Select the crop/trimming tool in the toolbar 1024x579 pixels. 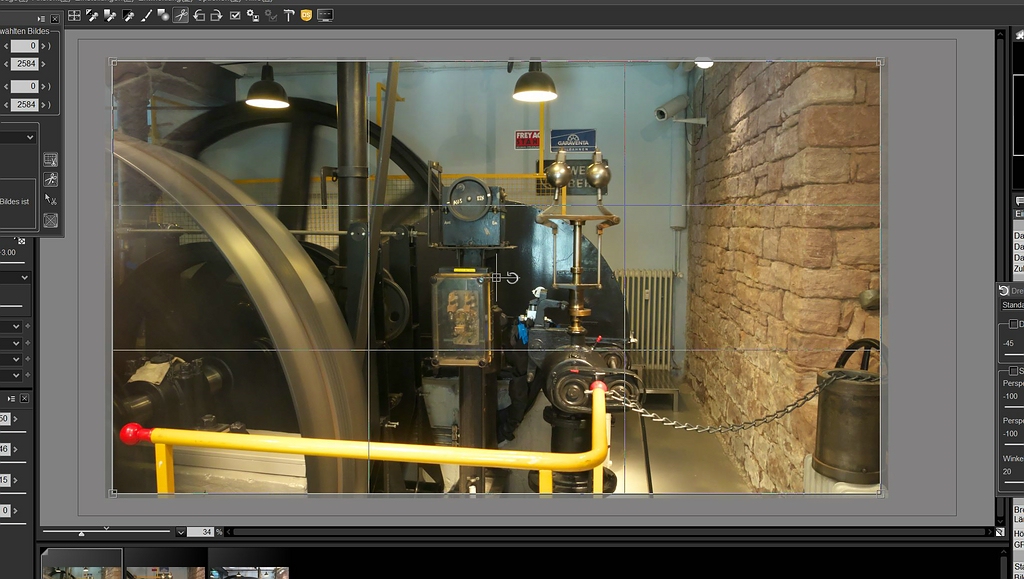(181, 15)
